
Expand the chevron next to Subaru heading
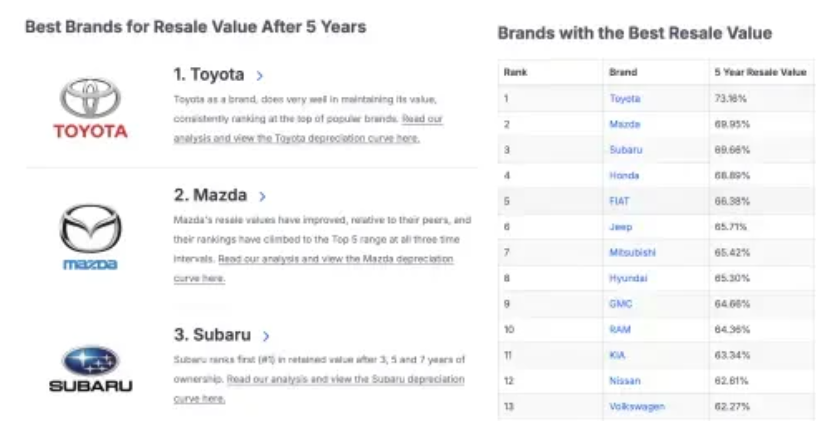pos(266,336)
